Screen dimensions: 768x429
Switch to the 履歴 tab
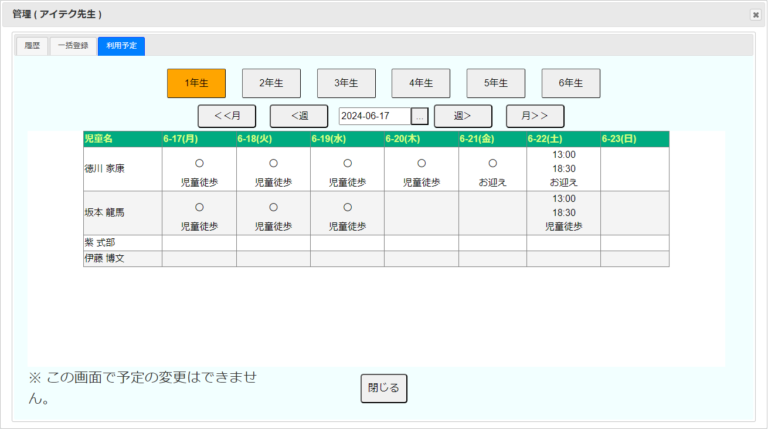point(31,45)
